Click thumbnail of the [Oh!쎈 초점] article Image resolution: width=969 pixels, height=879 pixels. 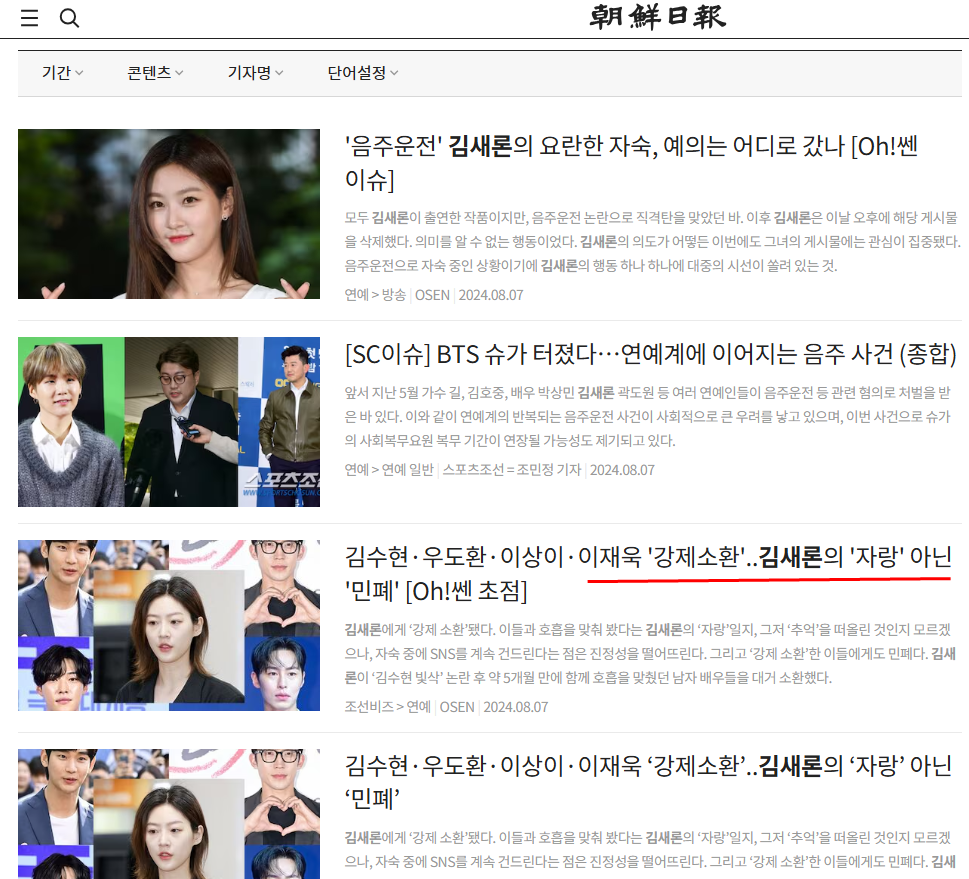coord(169,626)
